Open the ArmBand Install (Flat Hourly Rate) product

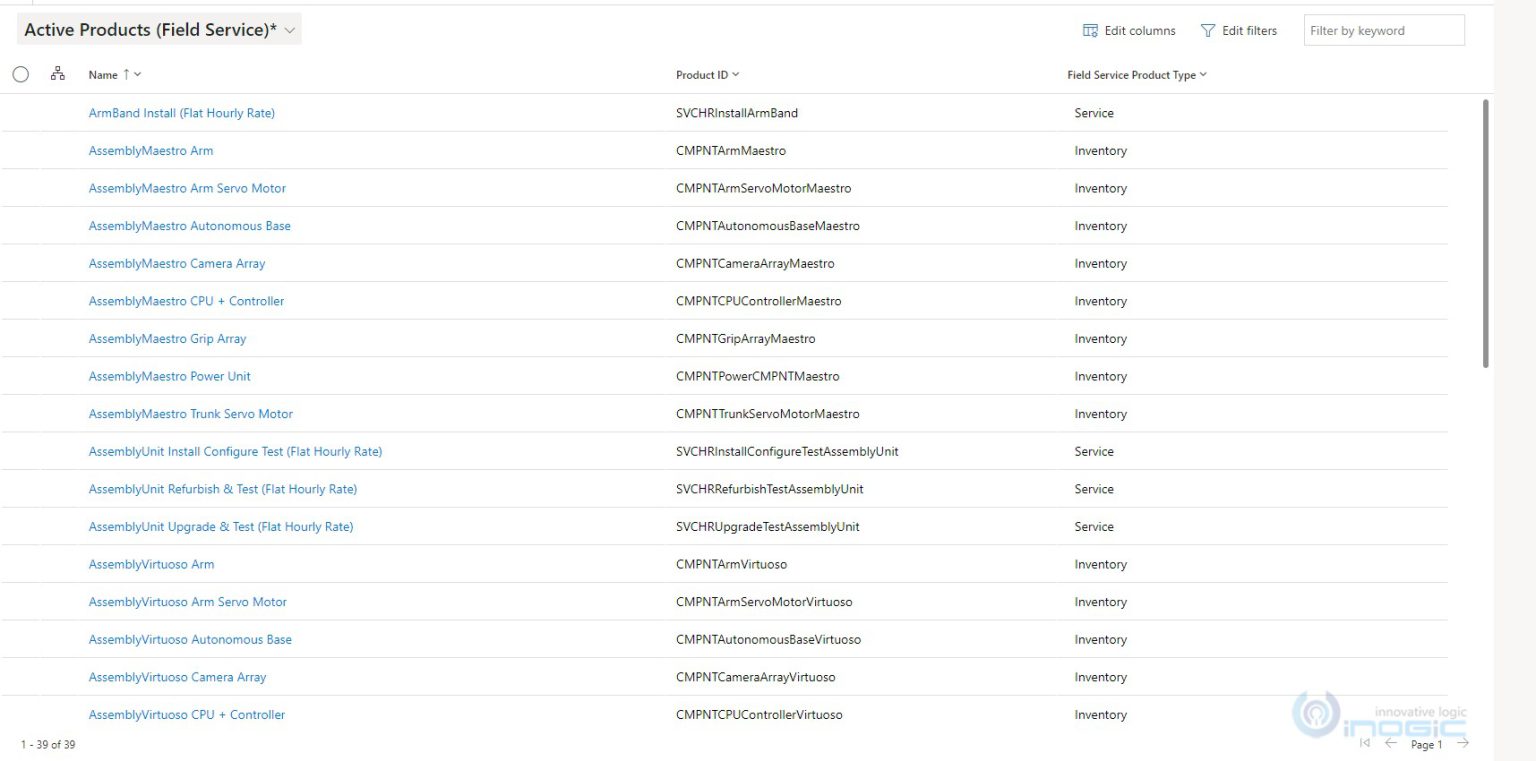(181, 113)
